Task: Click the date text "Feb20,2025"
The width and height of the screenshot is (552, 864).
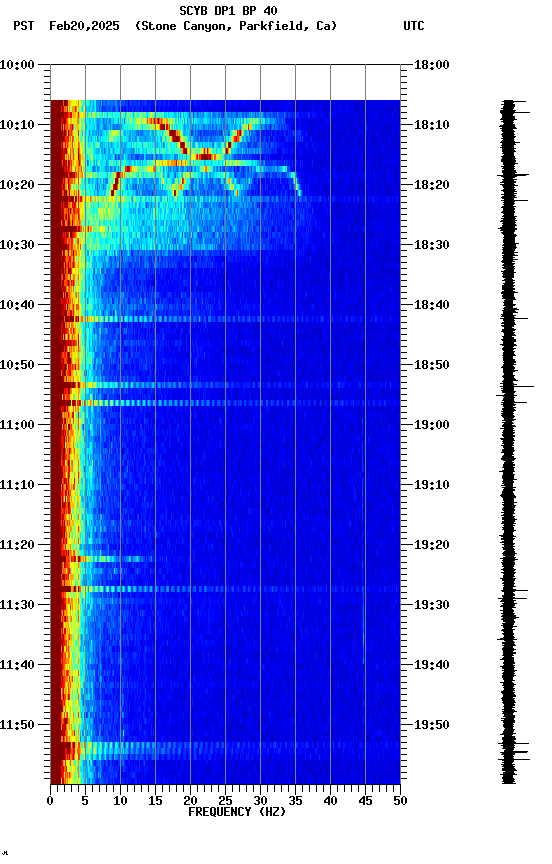Action: [x=84, y=26]
